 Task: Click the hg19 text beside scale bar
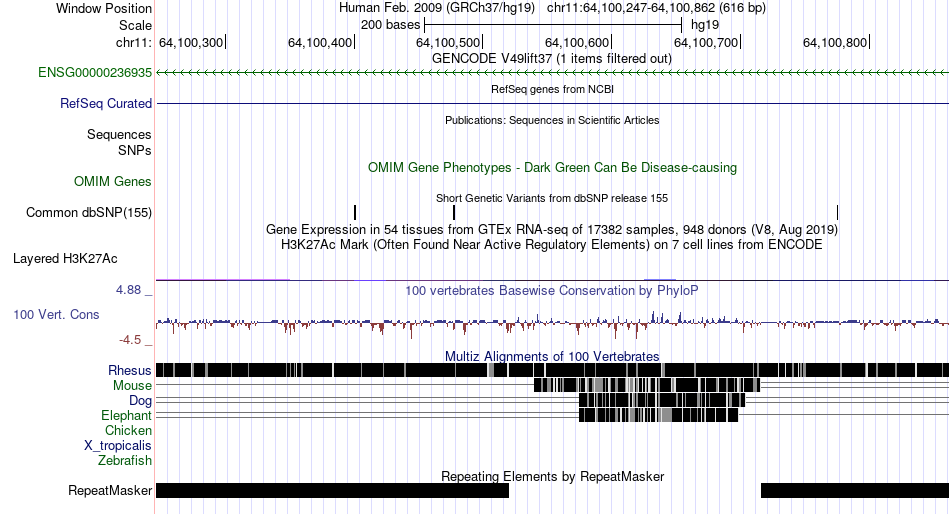tap(705, 25)
